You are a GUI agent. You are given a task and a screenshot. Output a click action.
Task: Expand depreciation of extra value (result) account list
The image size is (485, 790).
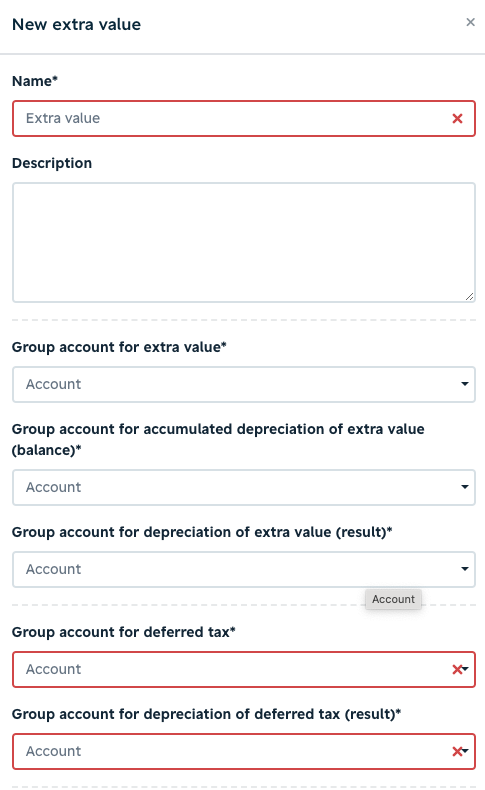click(x=244, y=569)
